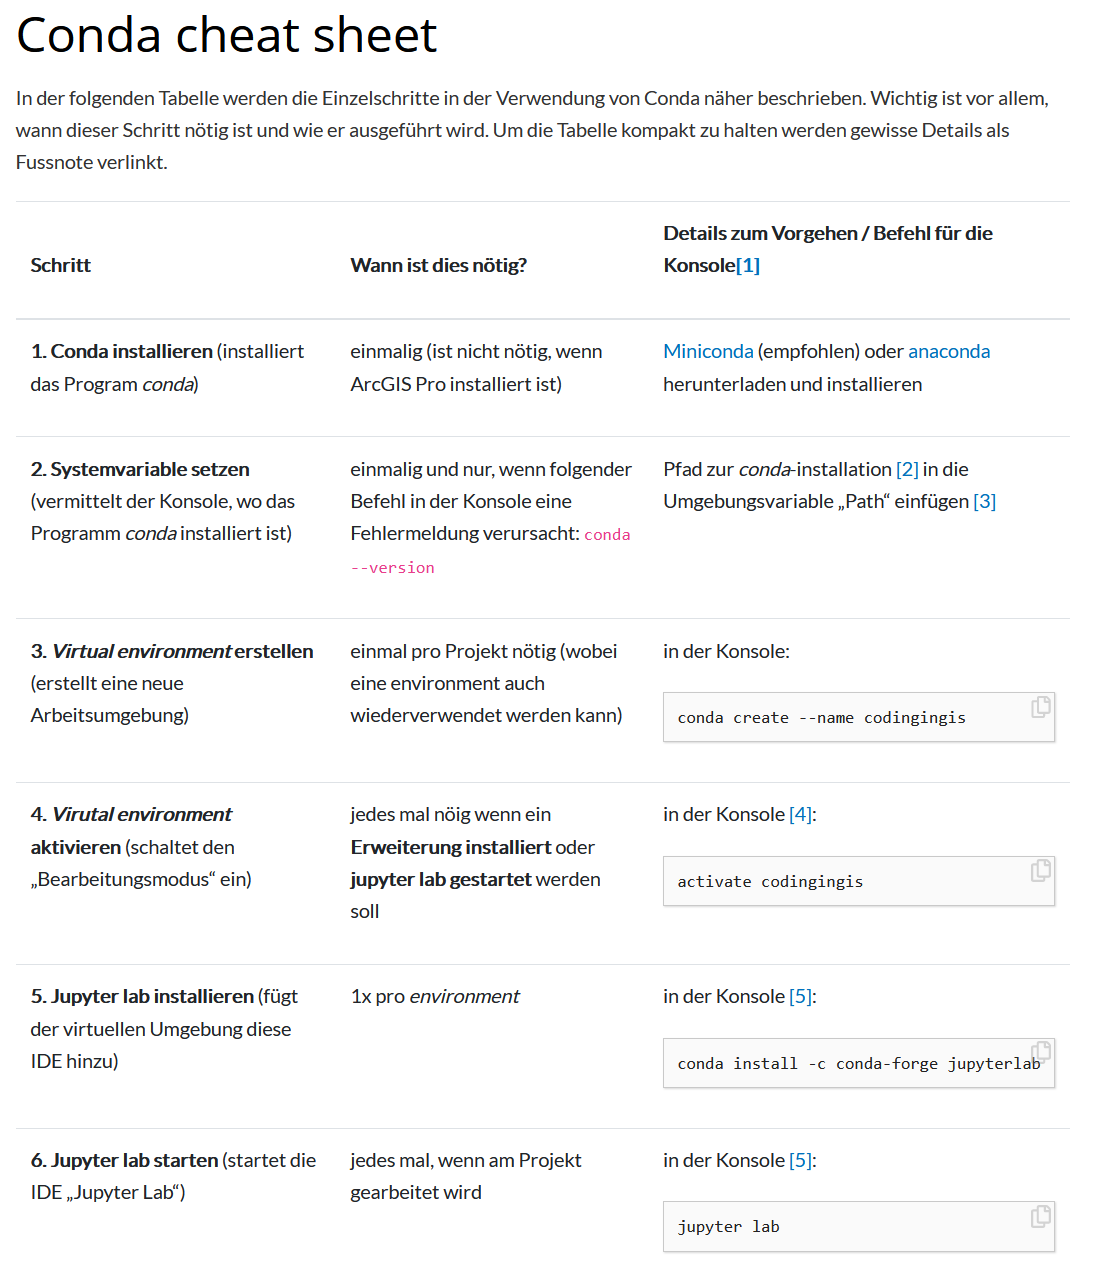Click inside the conda create code block

click(x=821, y=718)
